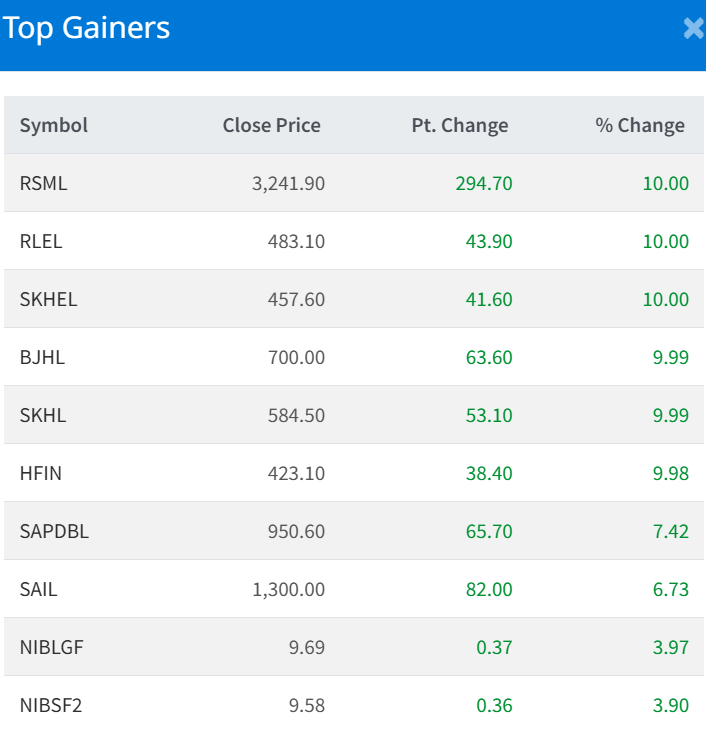
Task: Click the BJHL stock symbol
Action: [x=42, y=357]
